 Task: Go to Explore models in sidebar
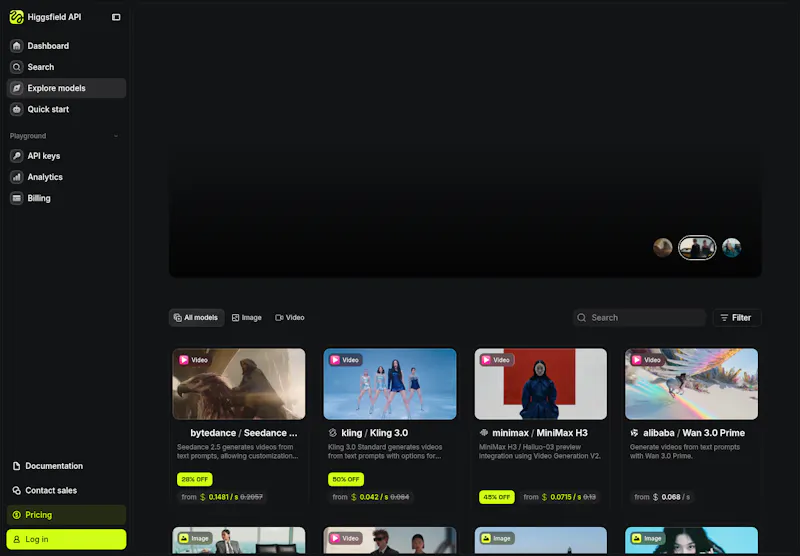pos(66,88)
